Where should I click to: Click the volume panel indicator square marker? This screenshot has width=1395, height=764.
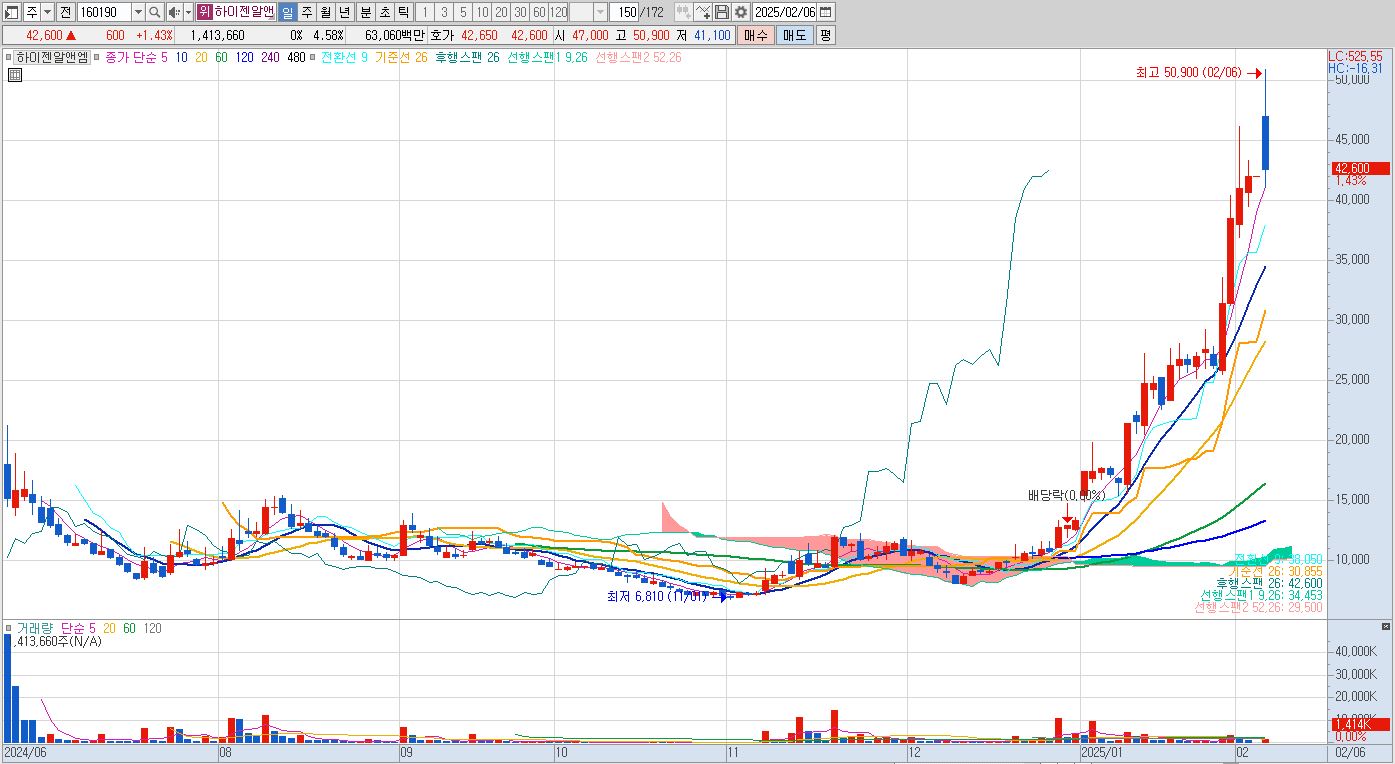tap(9, 628)
